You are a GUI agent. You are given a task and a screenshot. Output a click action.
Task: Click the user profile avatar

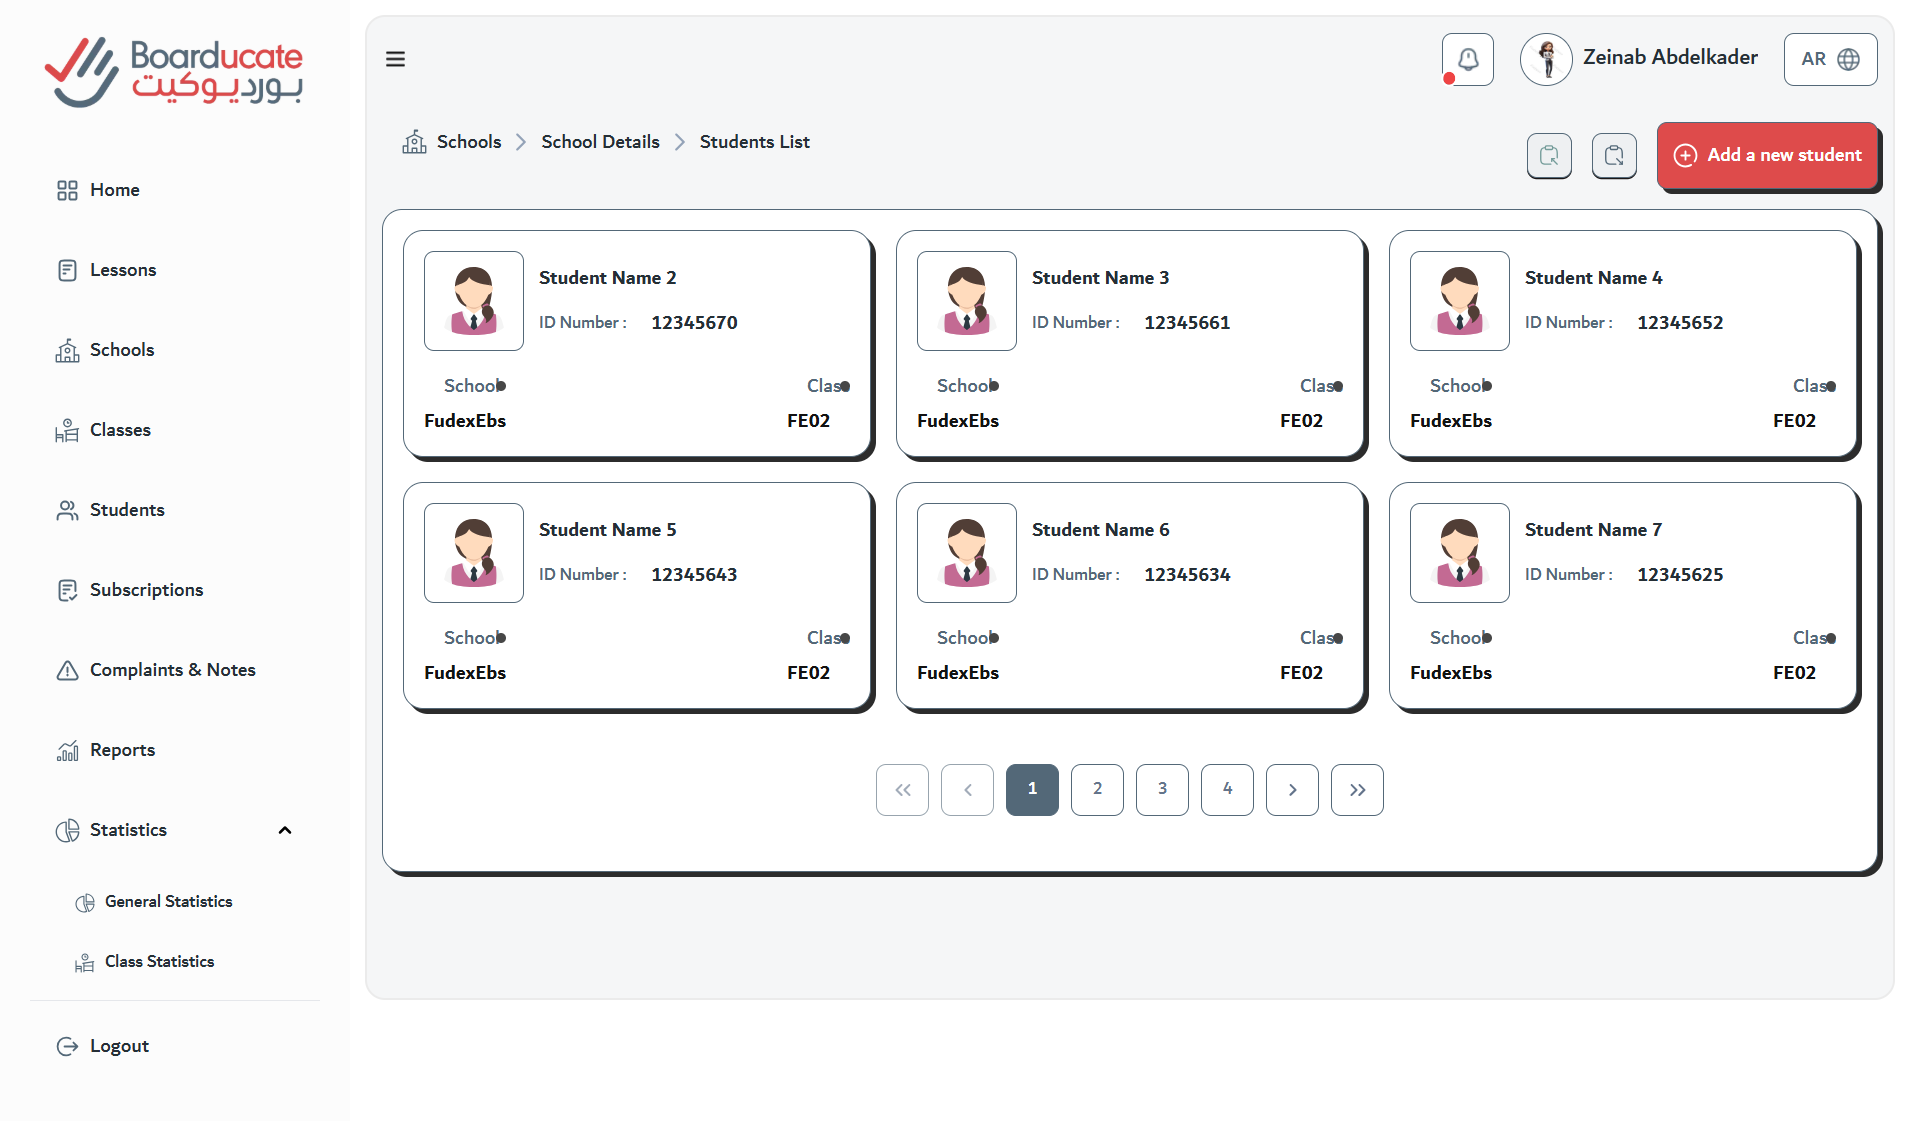tap(1546, 59)
